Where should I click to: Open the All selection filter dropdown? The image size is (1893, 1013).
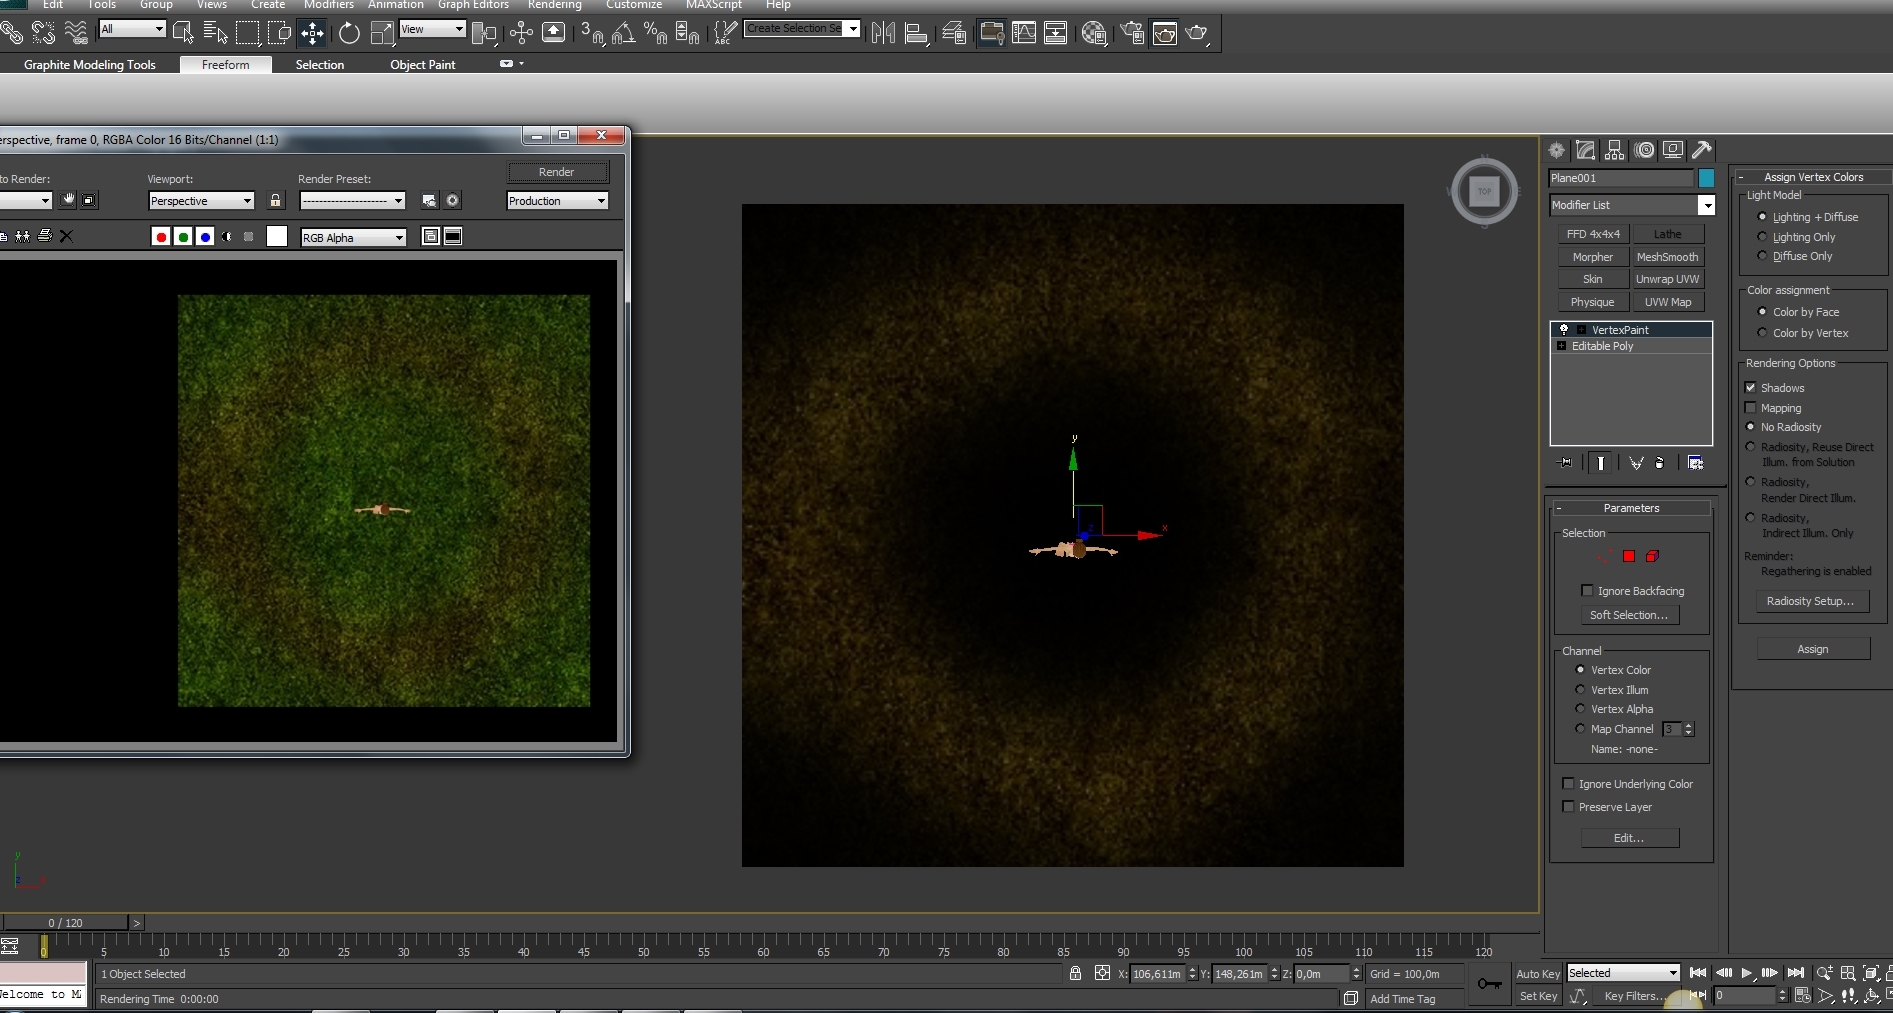[x=132, y=29]
